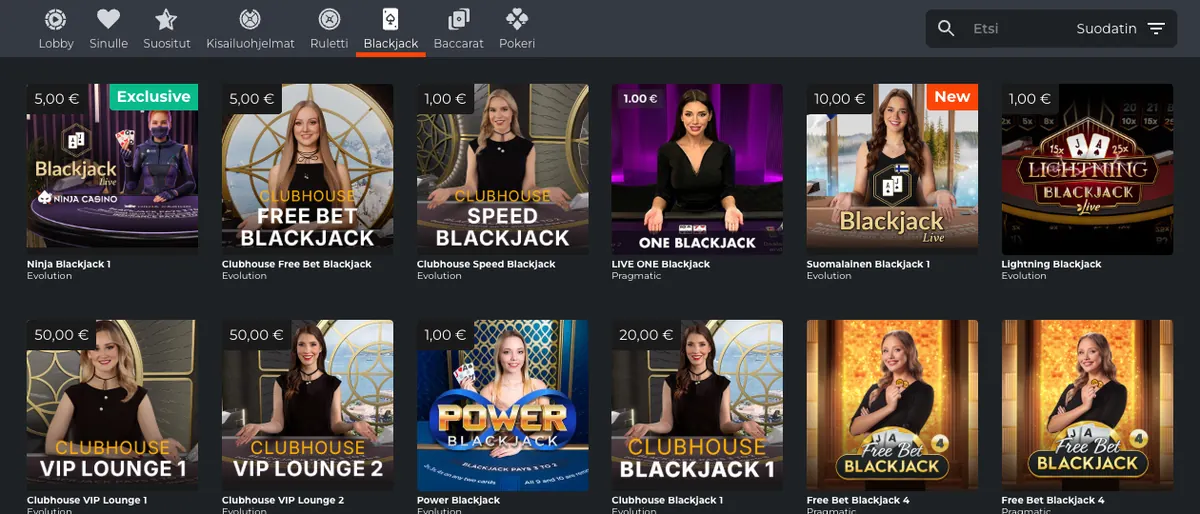This screenshot has height=514, width=1200.
Task: Open Kisailuohjelmat category icon
Action: [x=250, y=19]
